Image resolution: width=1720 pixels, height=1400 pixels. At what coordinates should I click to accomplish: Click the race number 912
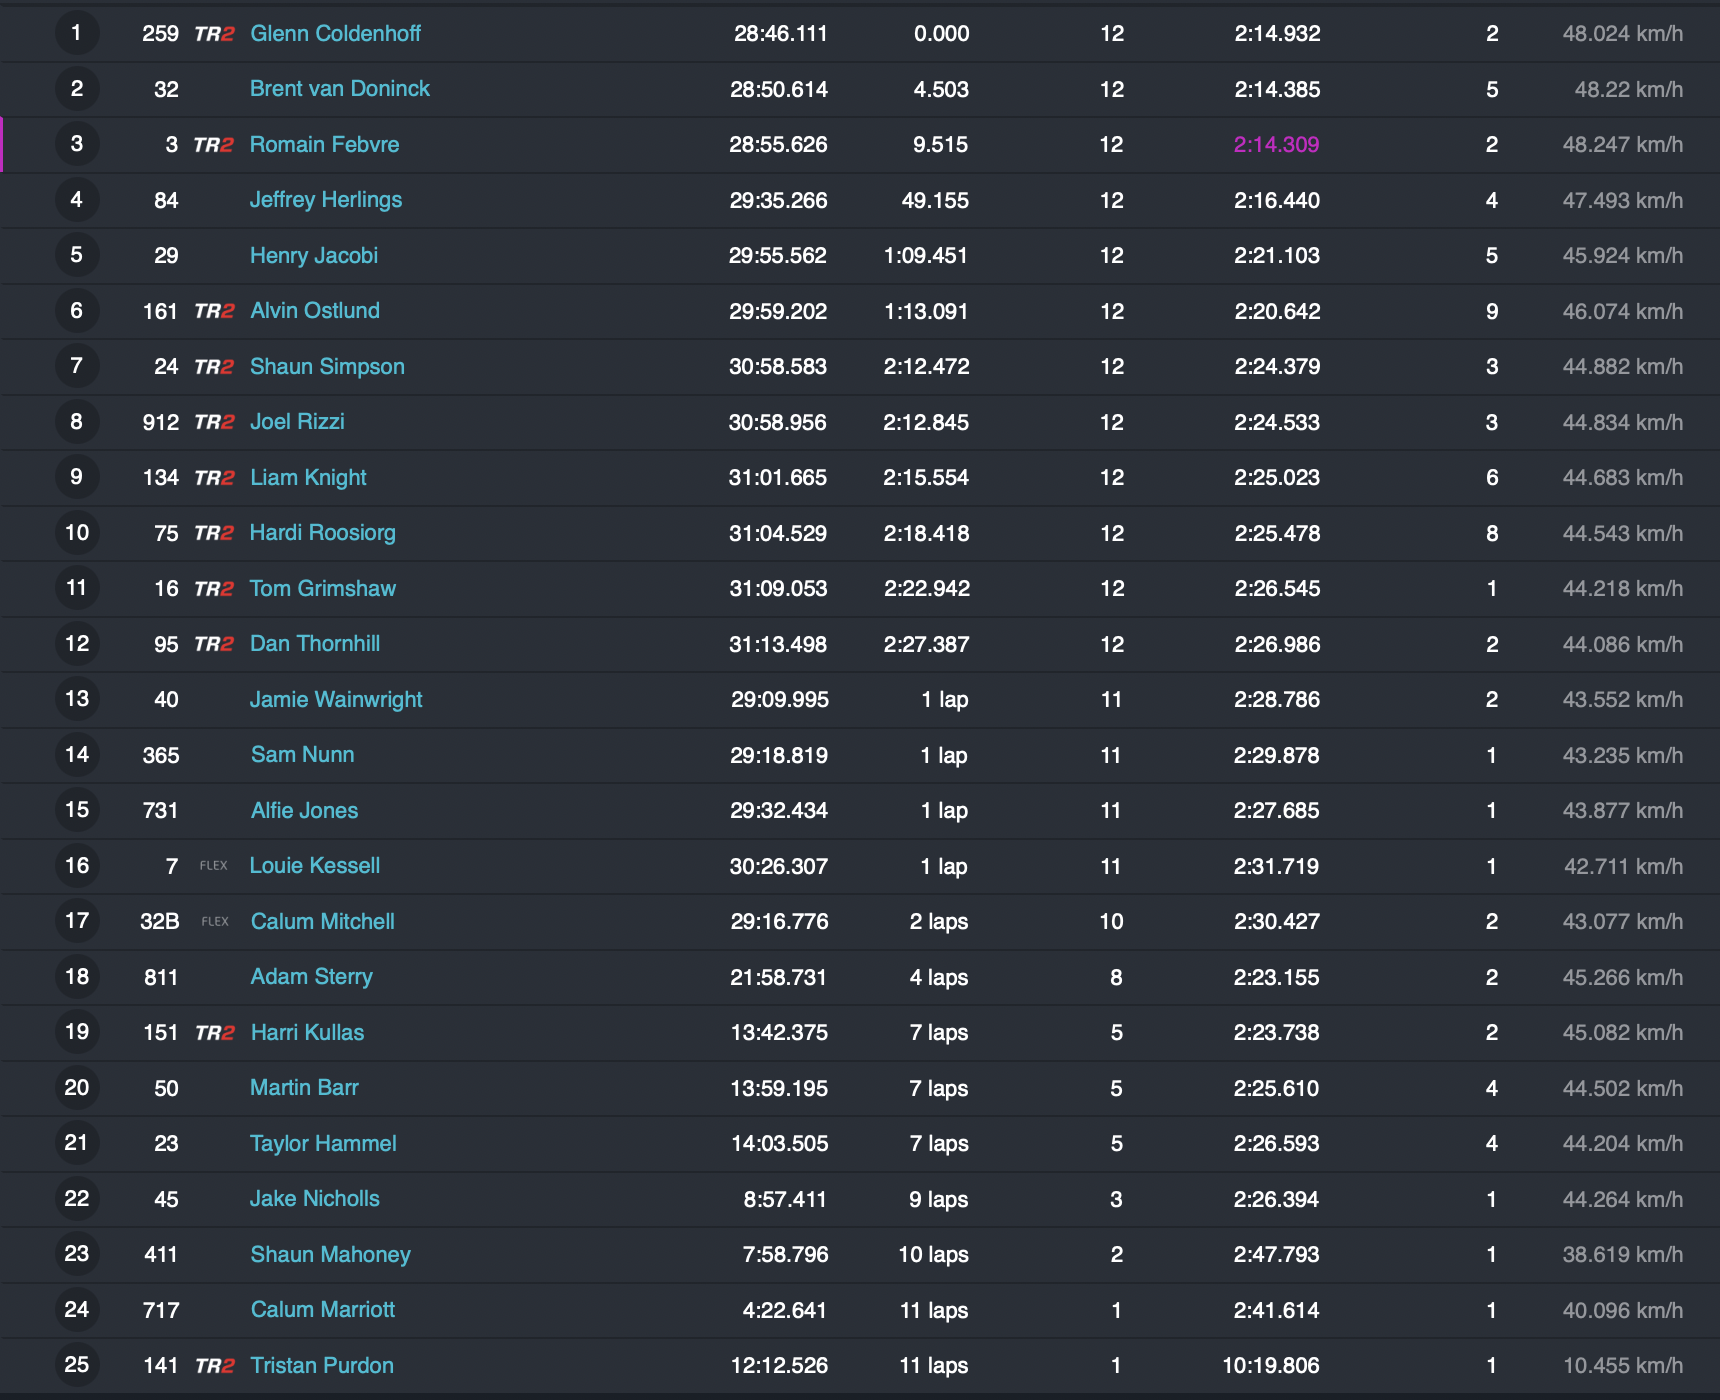(x=161, y=422)
